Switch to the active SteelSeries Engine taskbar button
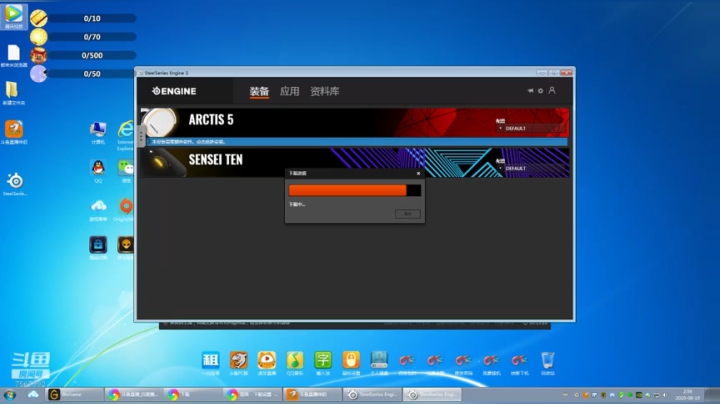The image size is (720, 404). point(432,394)
